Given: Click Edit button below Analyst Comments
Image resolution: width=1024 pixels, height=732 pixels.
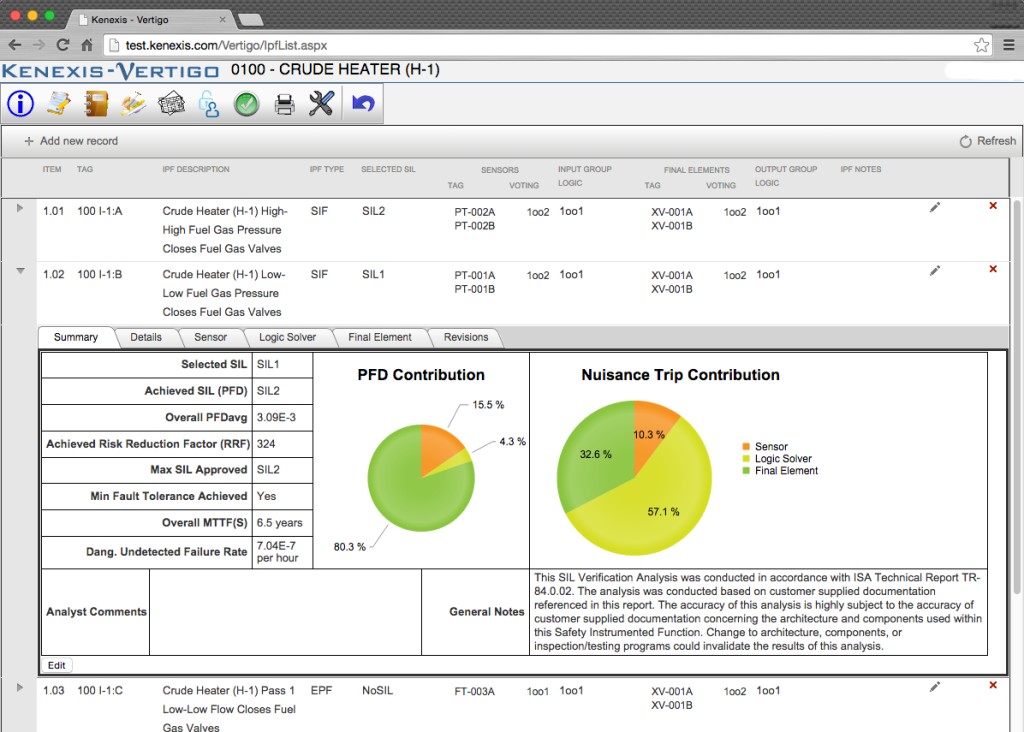Looking at the screenshot, I should (57, 665).
